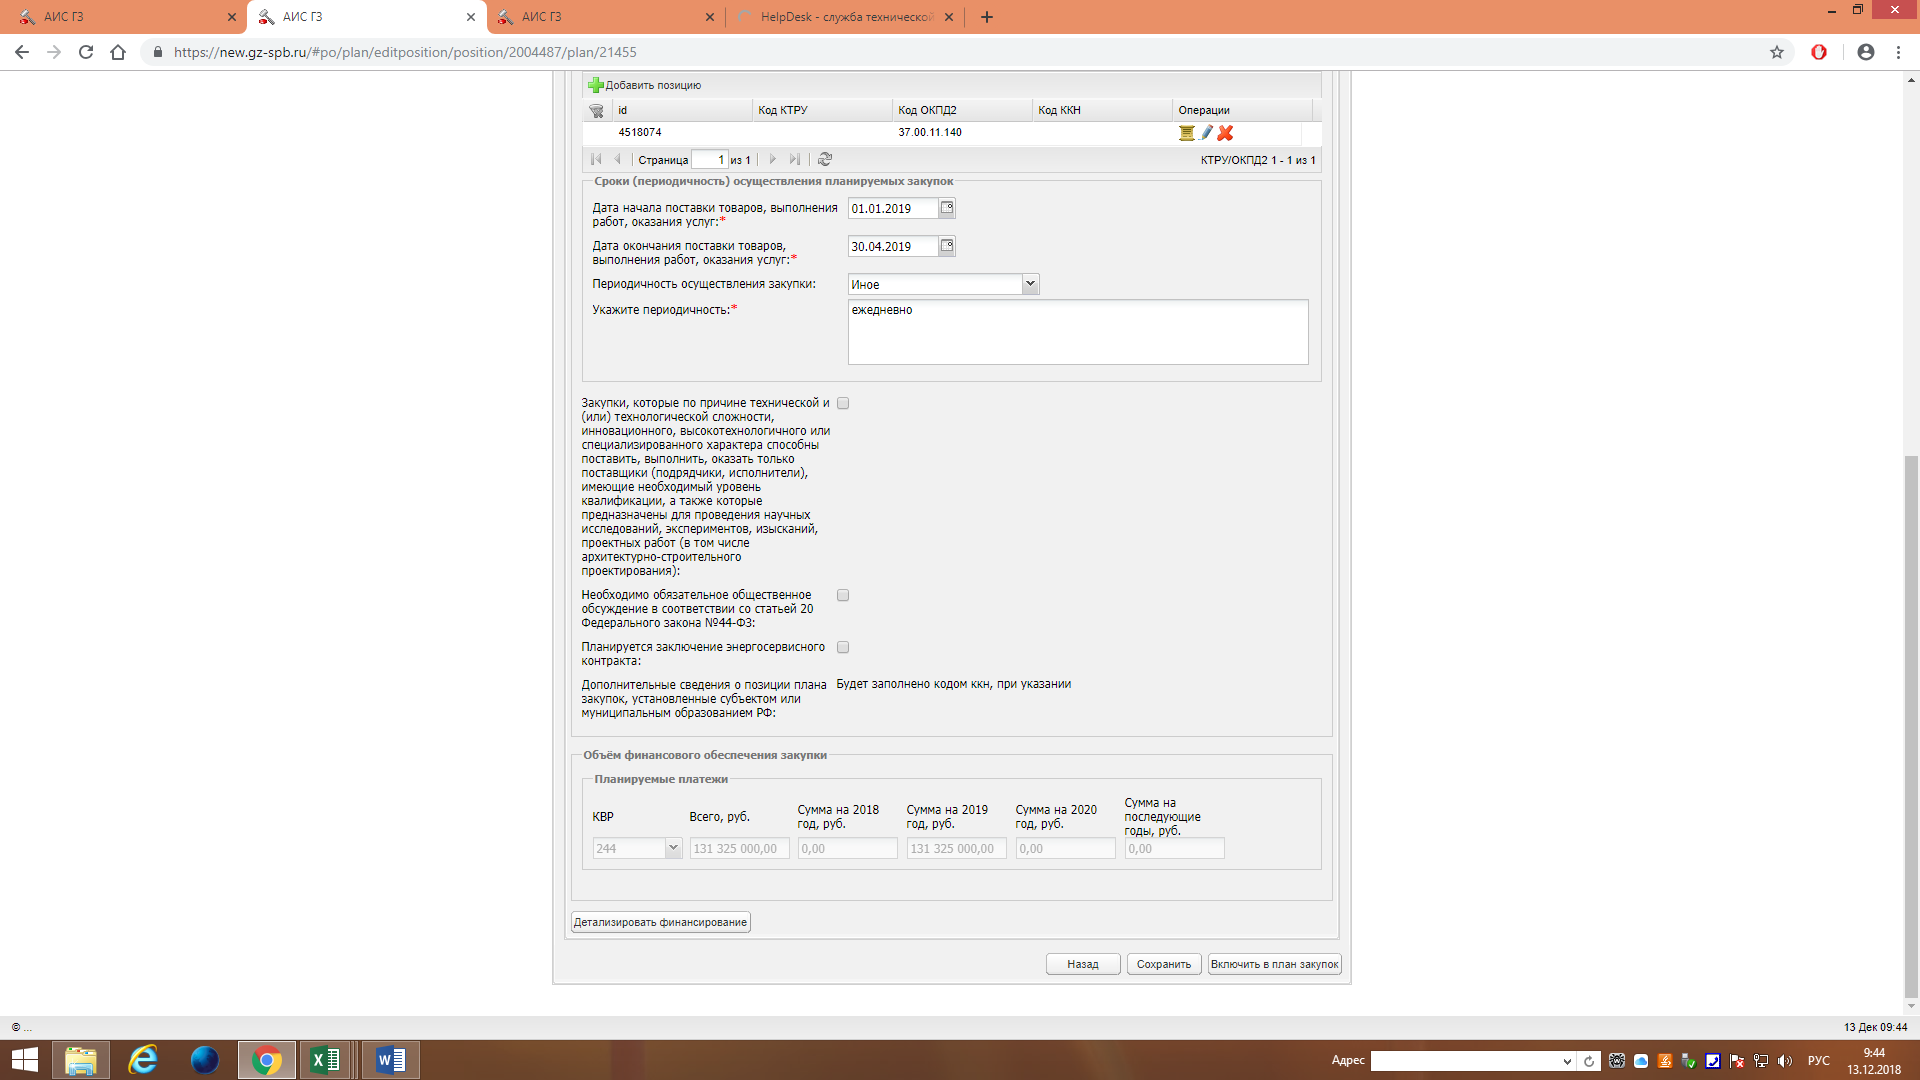The image size is (1920, 1080).
Task: Open calendar for delivery end date
Action: pos(946,246)
